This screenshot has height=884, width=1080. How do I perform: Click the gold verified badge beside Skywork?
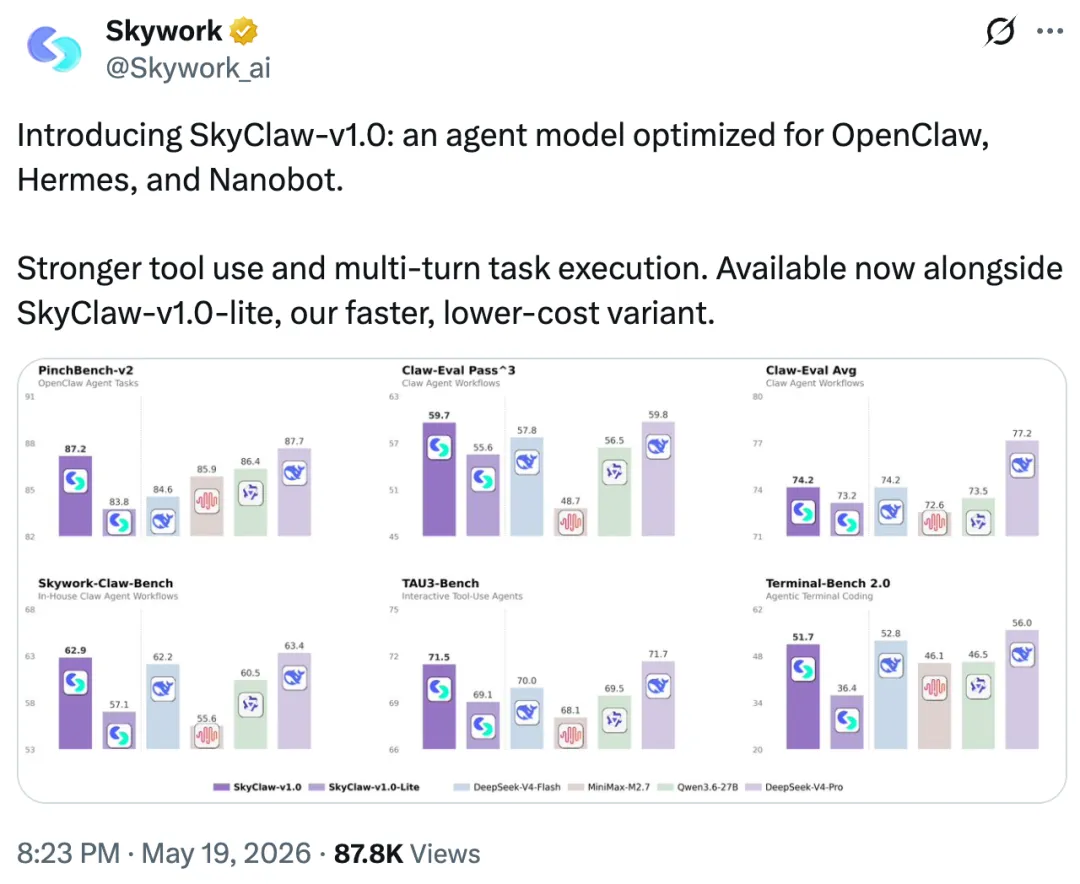(244, 31)
